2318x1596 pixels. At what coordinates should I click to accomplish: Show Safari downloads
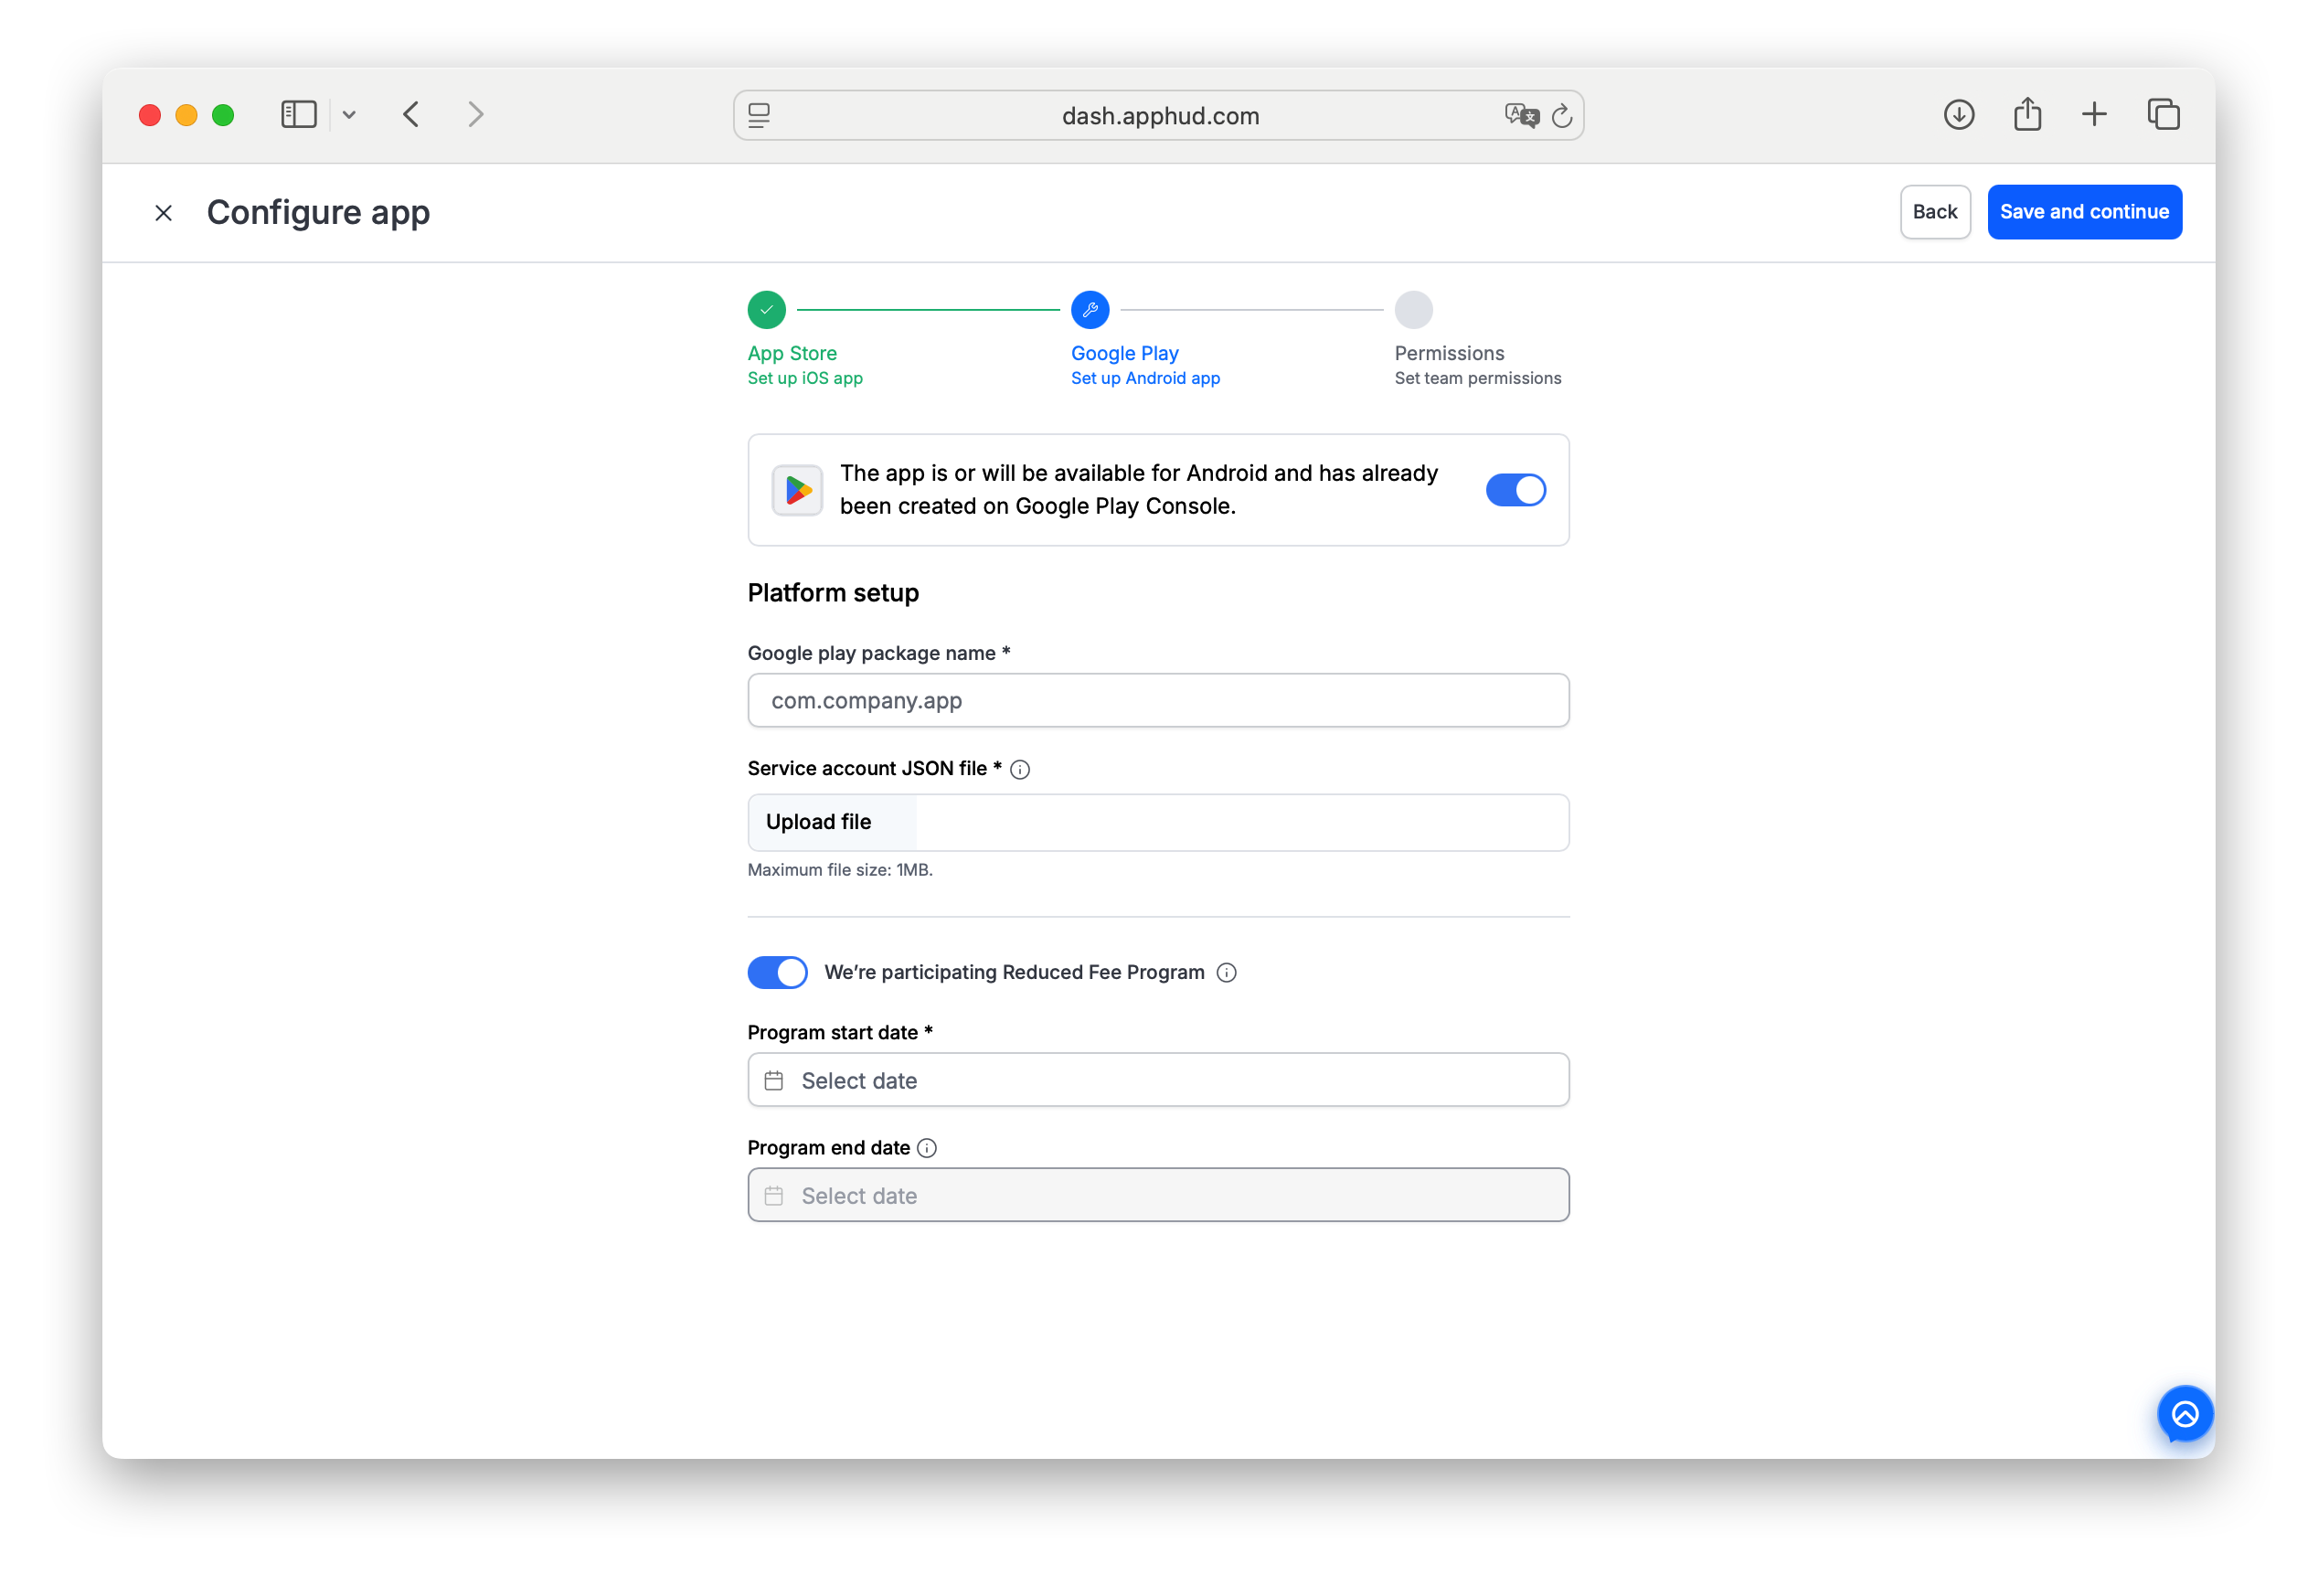coord(1958,114)
